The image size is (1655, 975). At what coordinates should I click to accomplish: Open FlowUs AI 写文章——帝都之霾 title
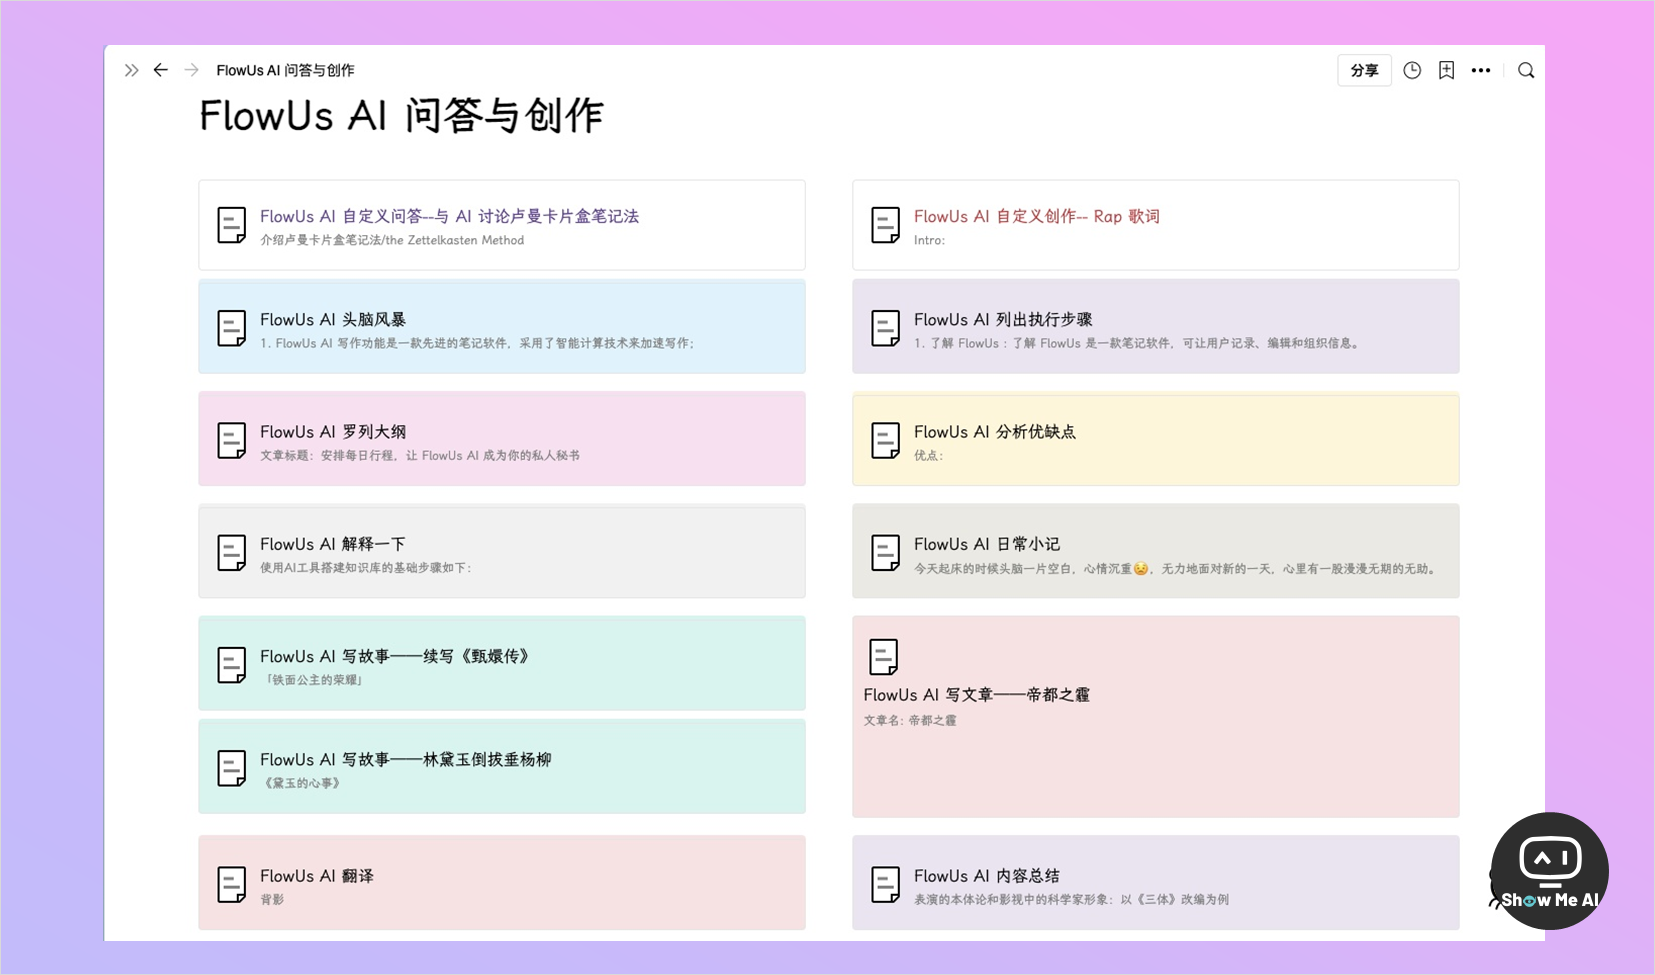click(x=976, y=694)
